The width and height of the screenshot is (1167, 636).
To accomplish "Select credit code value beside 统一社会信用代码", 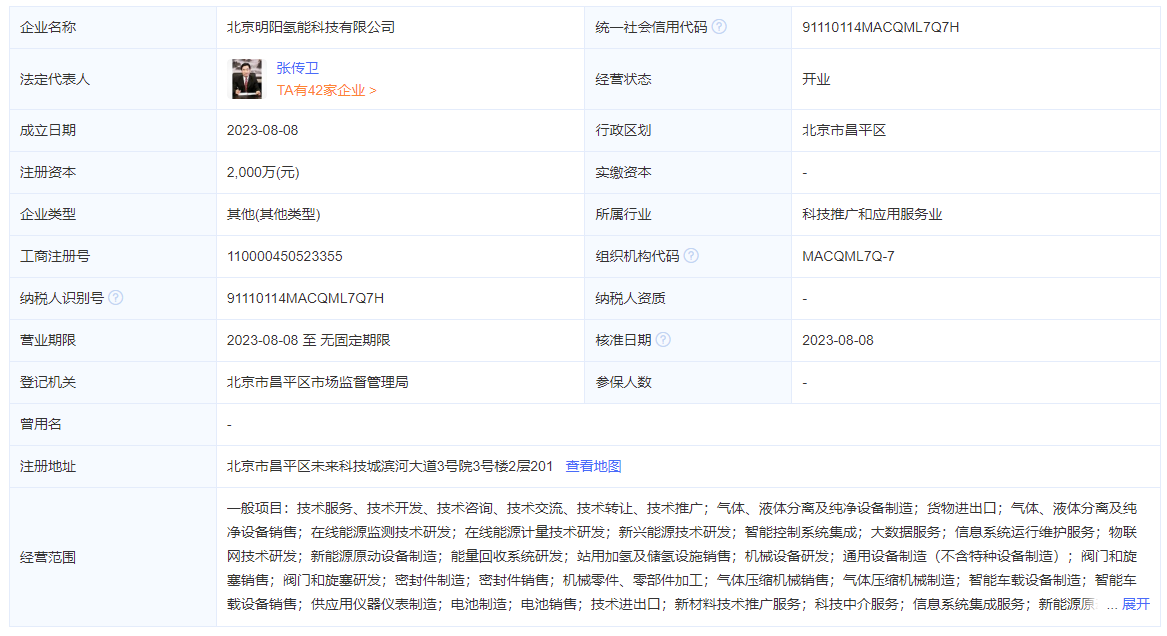I will (880, 28).
